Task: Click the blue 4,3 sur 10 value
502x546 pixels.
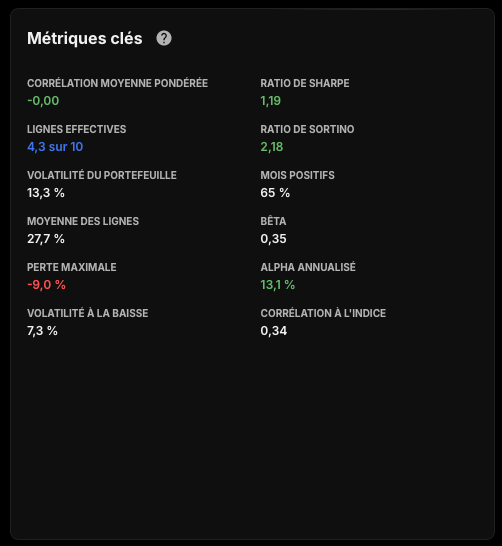Action: point(55,147)
